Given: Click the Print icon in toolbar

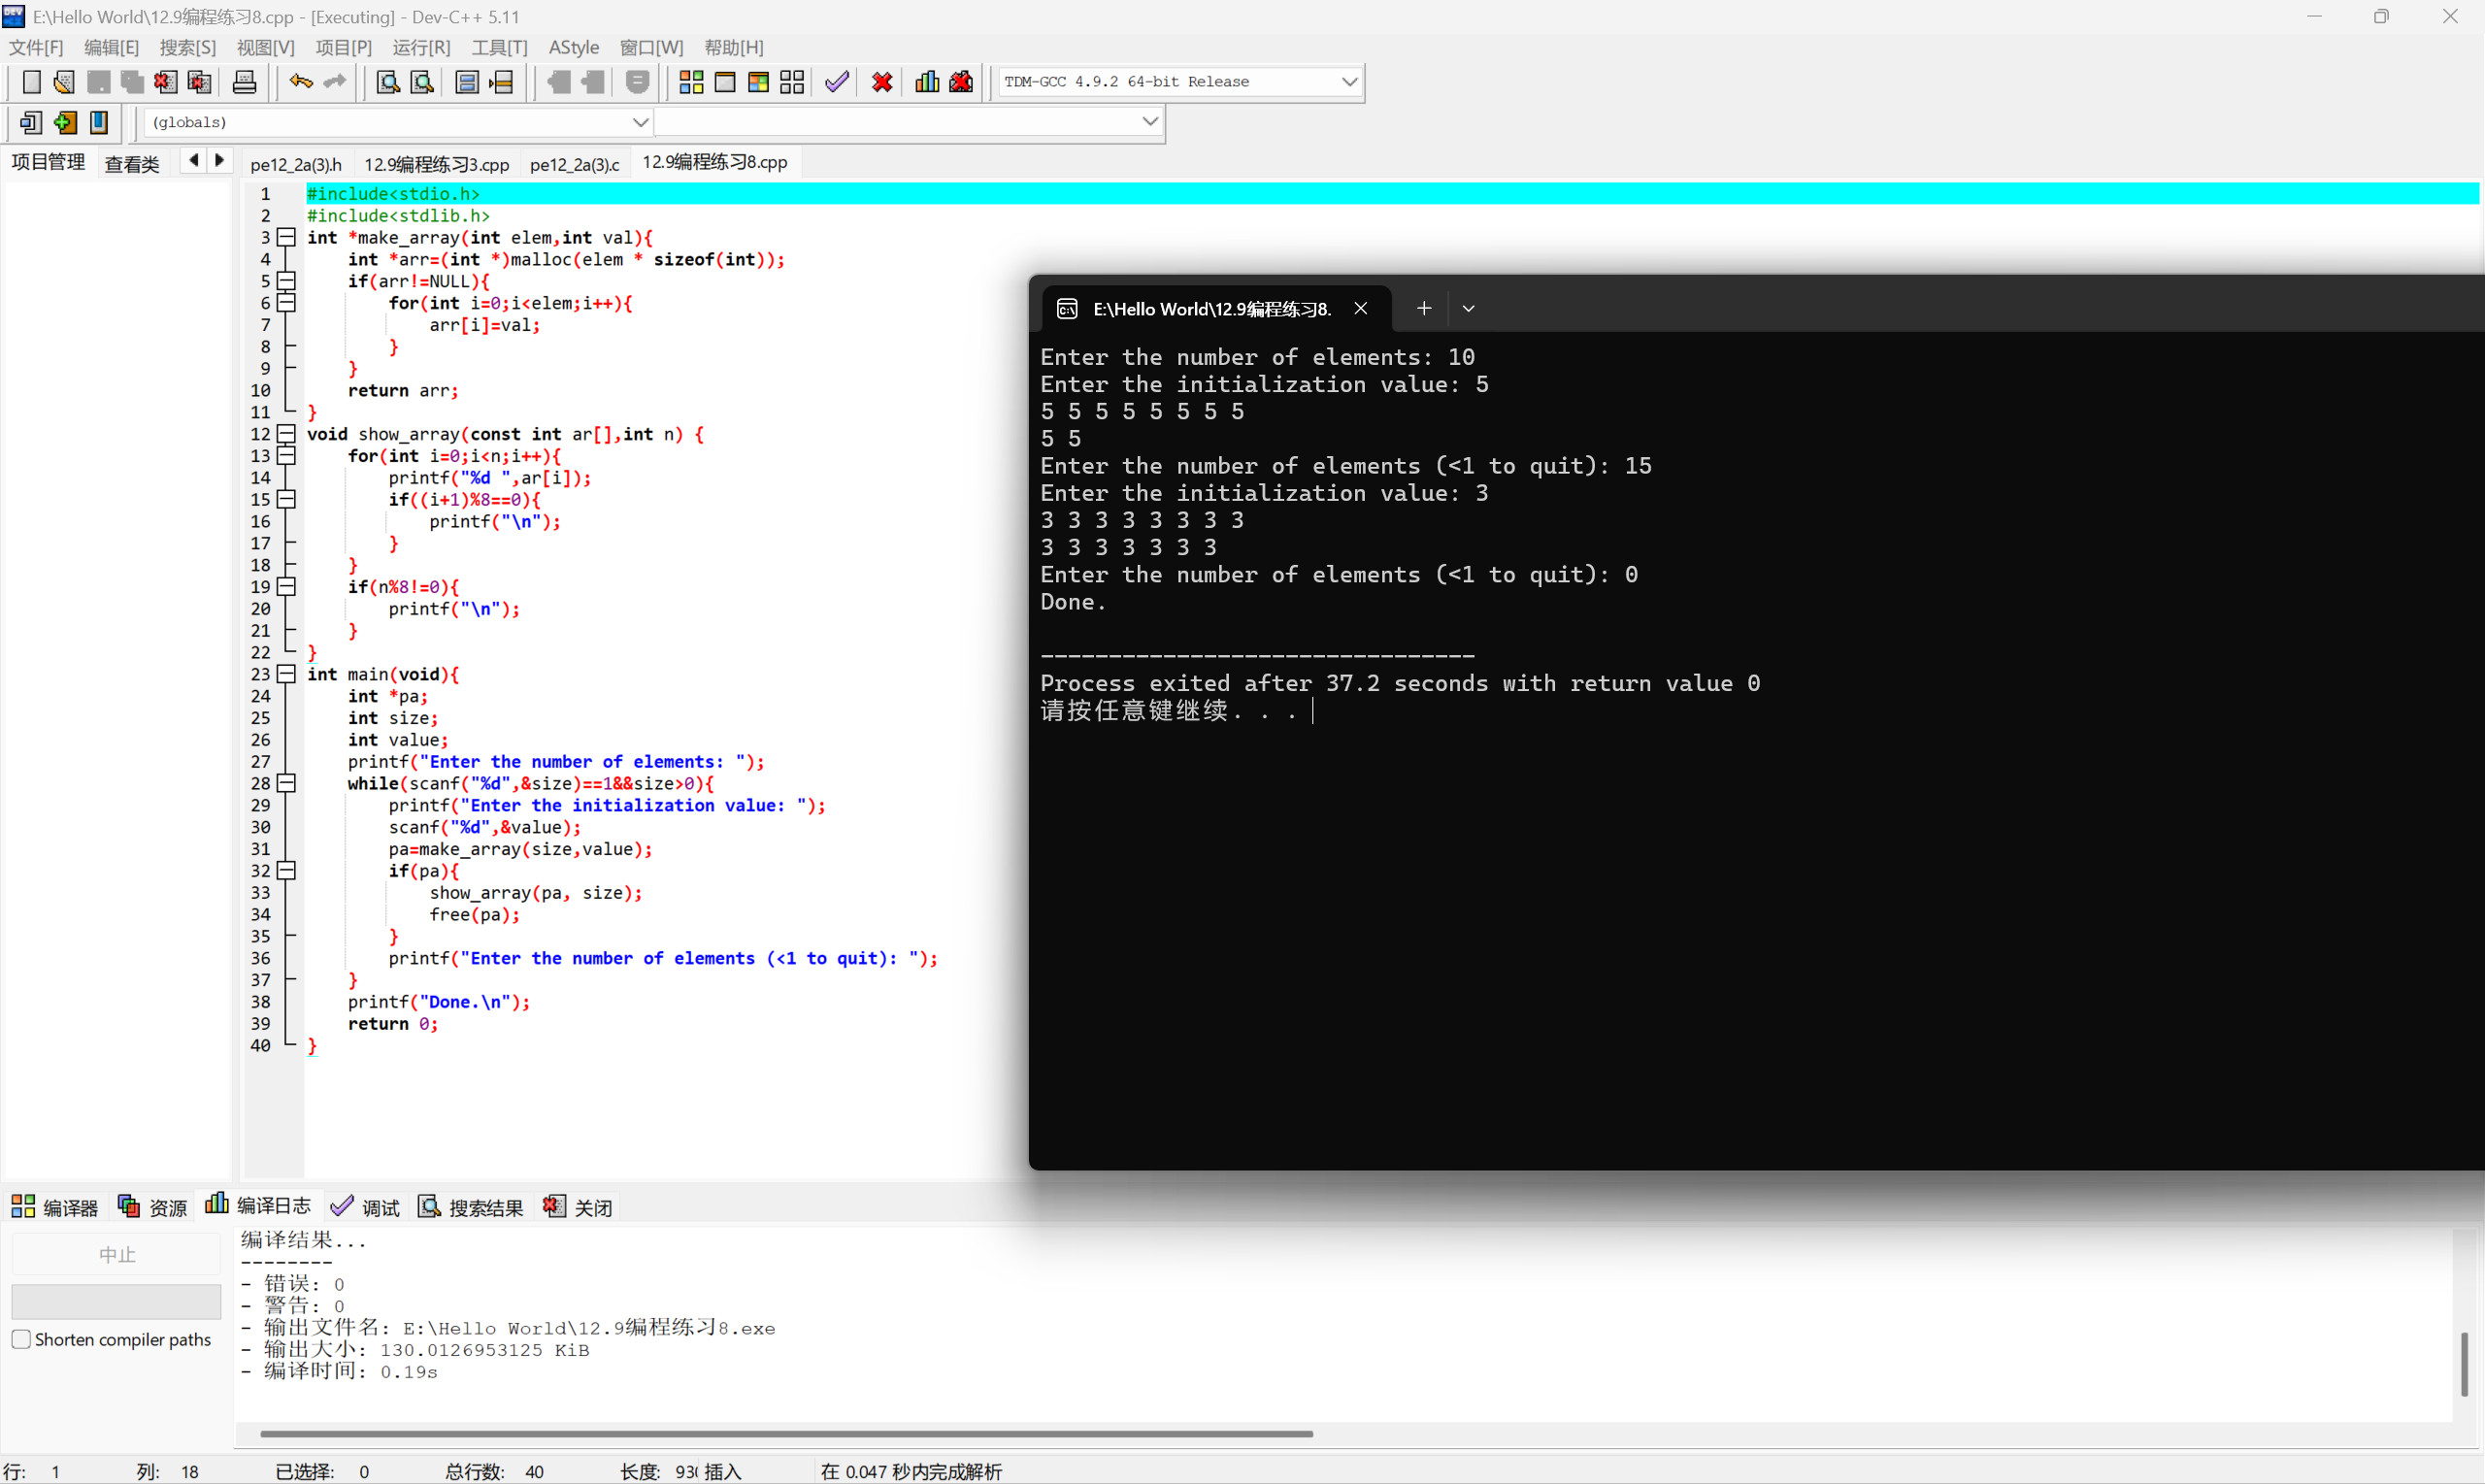Looking at the screenshot, I should coord(244,82).
